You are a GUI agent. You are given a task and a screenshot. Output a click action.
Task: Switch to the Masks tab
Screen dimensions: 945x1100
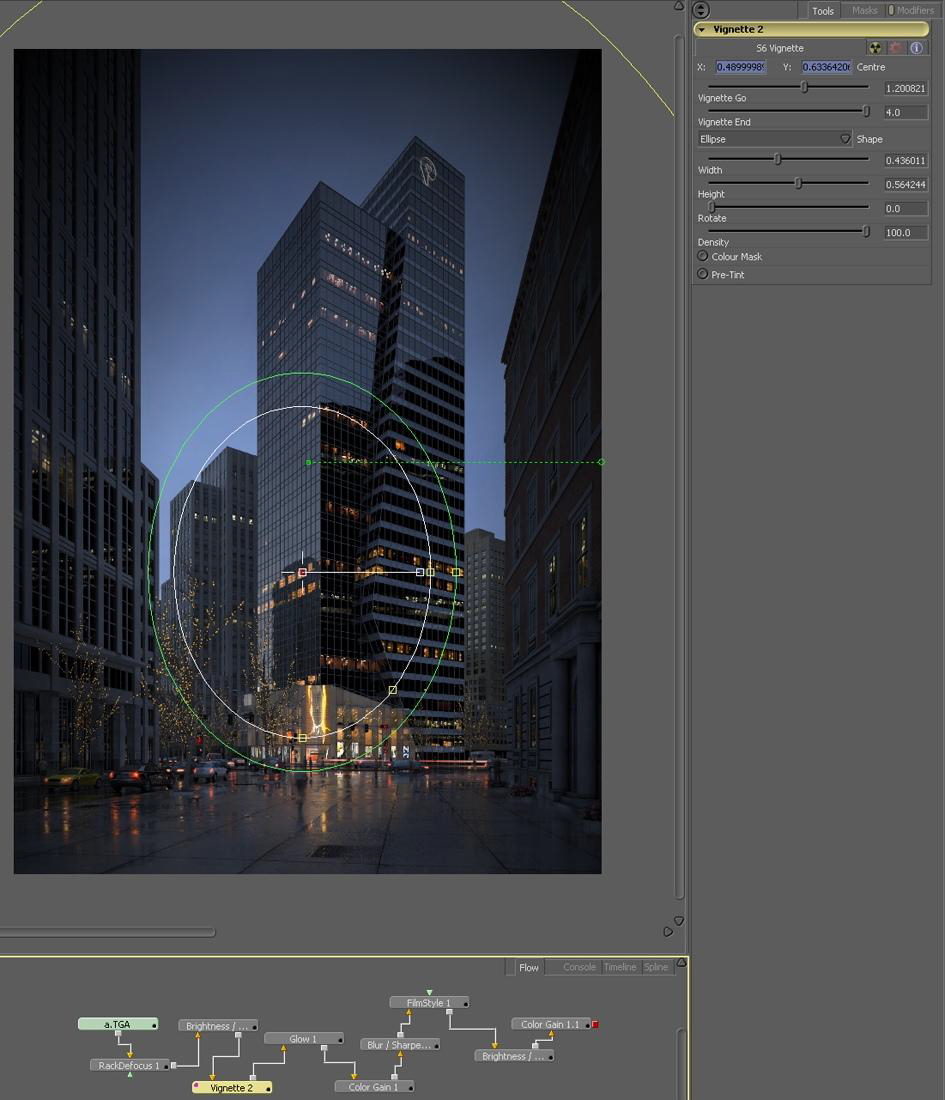(x=864, y=10)
